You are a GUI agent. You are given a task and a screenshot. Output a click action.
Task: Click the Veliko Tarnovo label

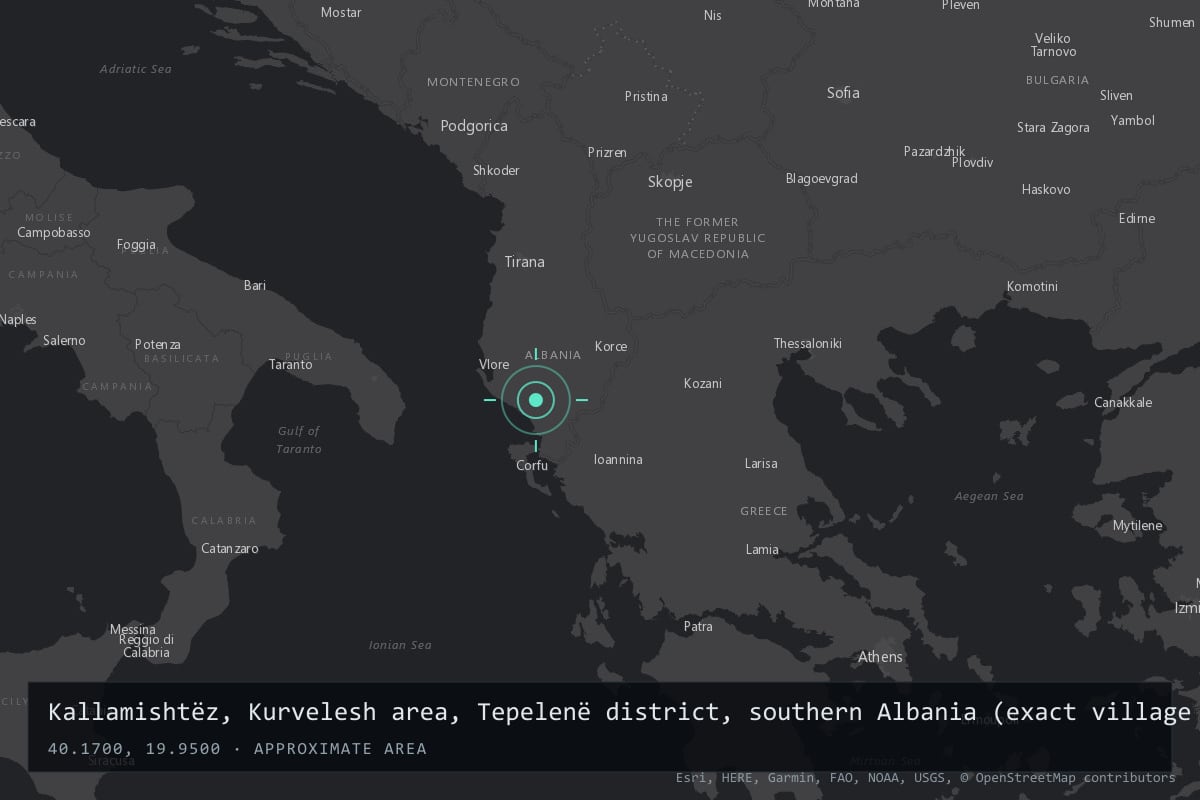point(1054,45)
